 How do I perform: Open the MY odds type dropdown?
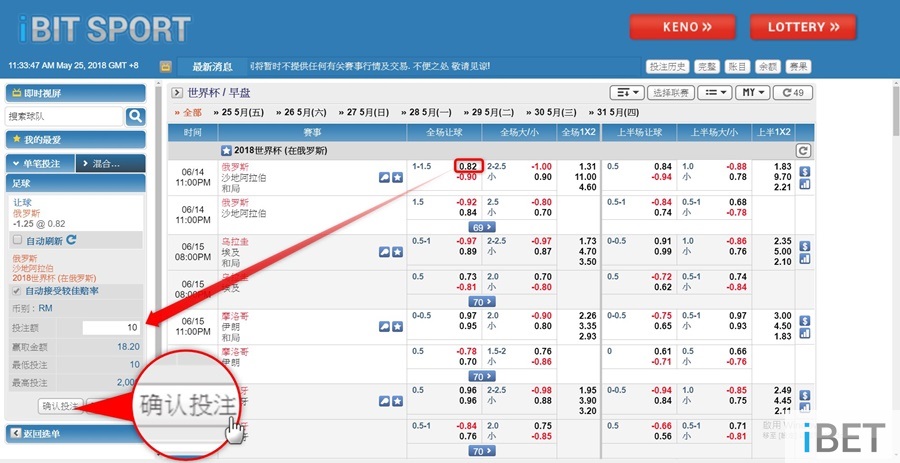752,92
